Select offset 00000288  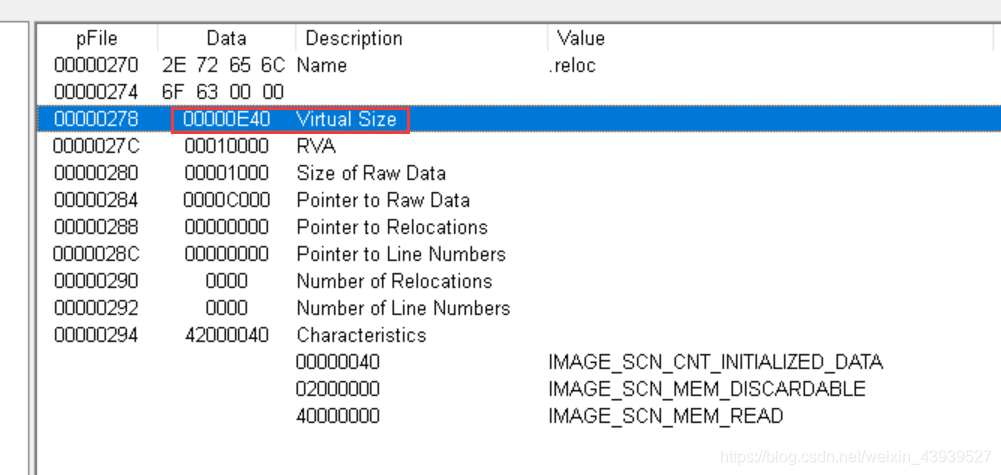tap(96, 227)
